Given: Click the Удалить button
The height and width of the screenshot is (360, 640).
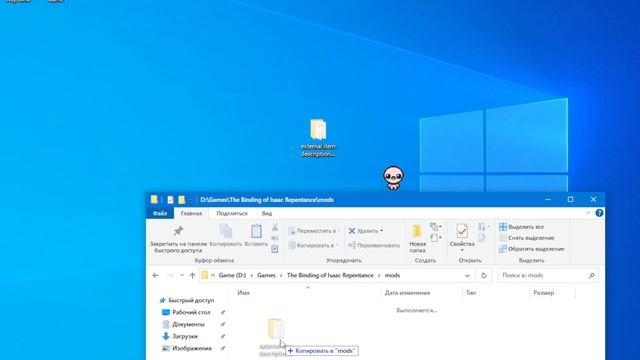Looking at the screenshot, I should pos(366,231).
